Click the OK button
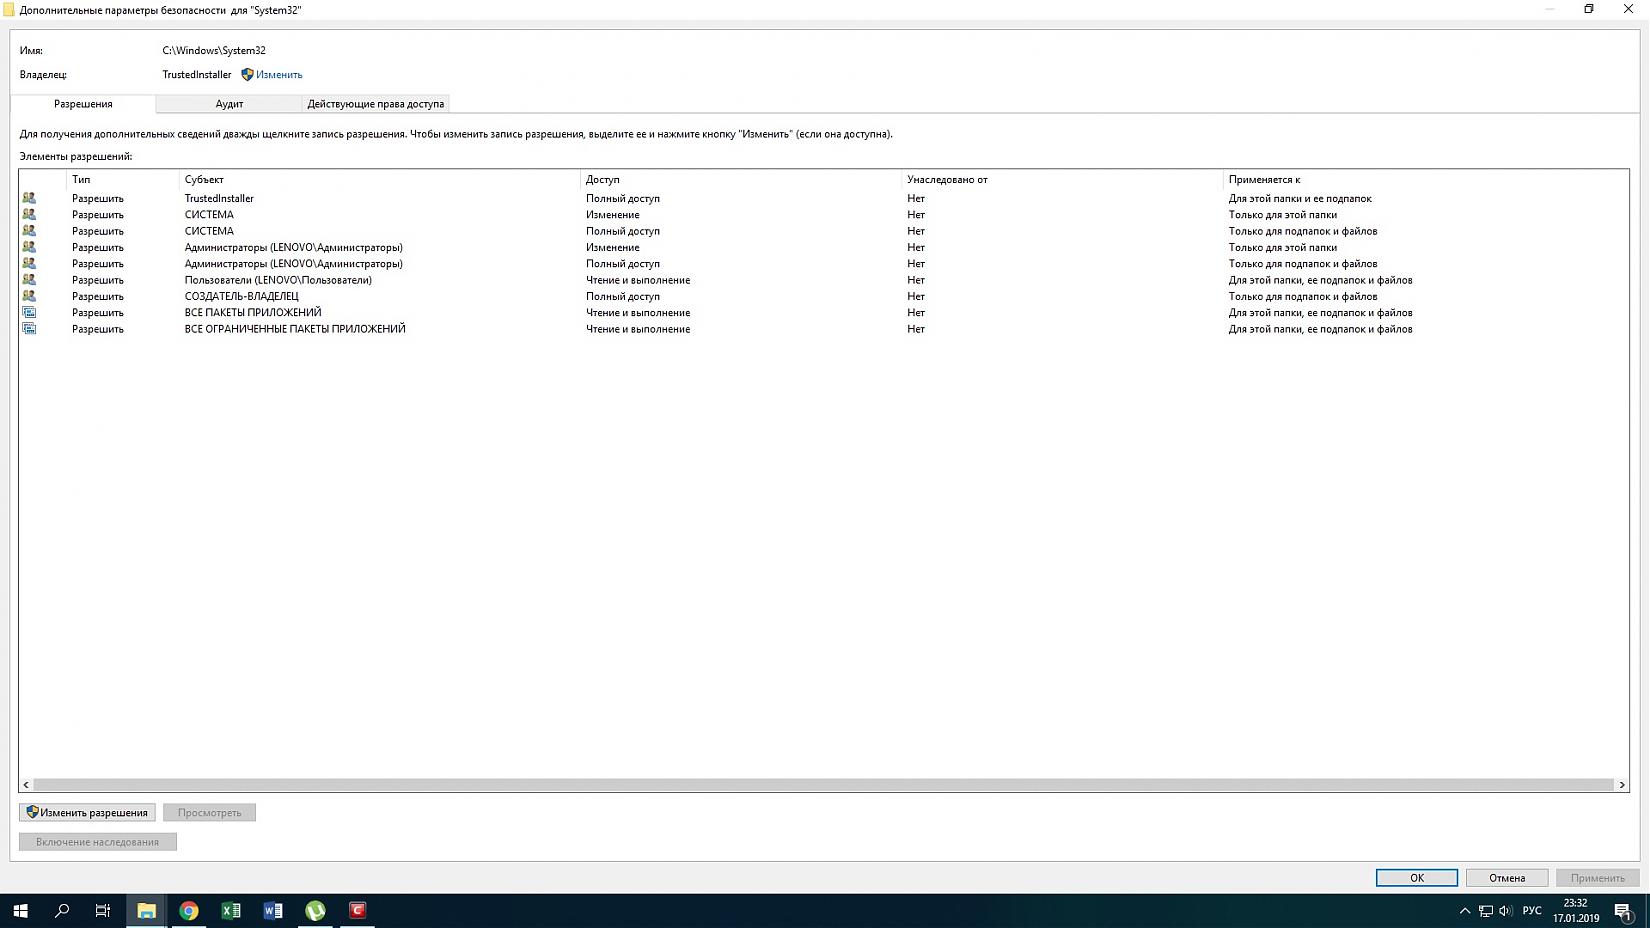Image resolution: width=1650 pixels, height=928 pixels. click(x=1416, y=878)
